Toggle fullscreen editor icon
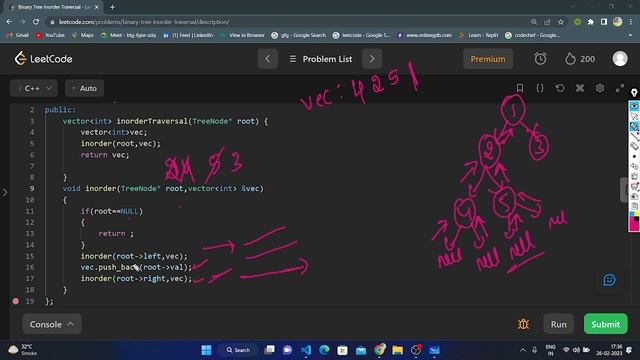This screenshot has height=360, width=640. coord(620,88)
